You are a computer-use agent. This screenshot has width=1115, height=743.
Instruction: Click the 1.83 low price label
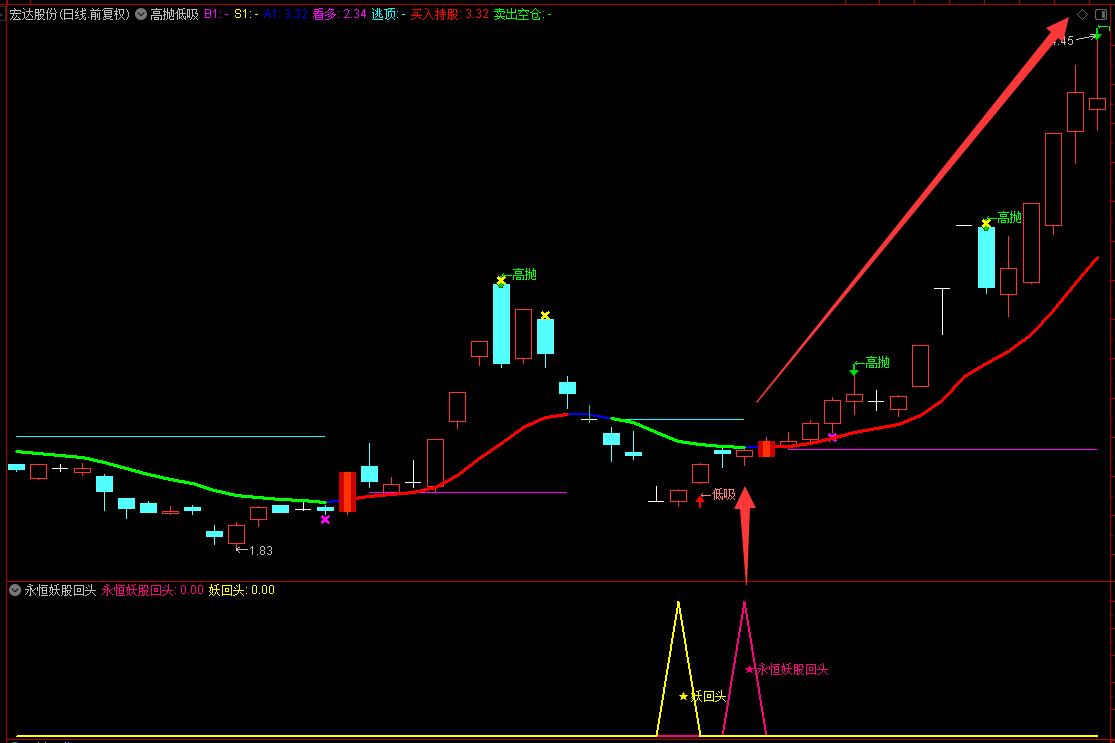coord(260,550)
